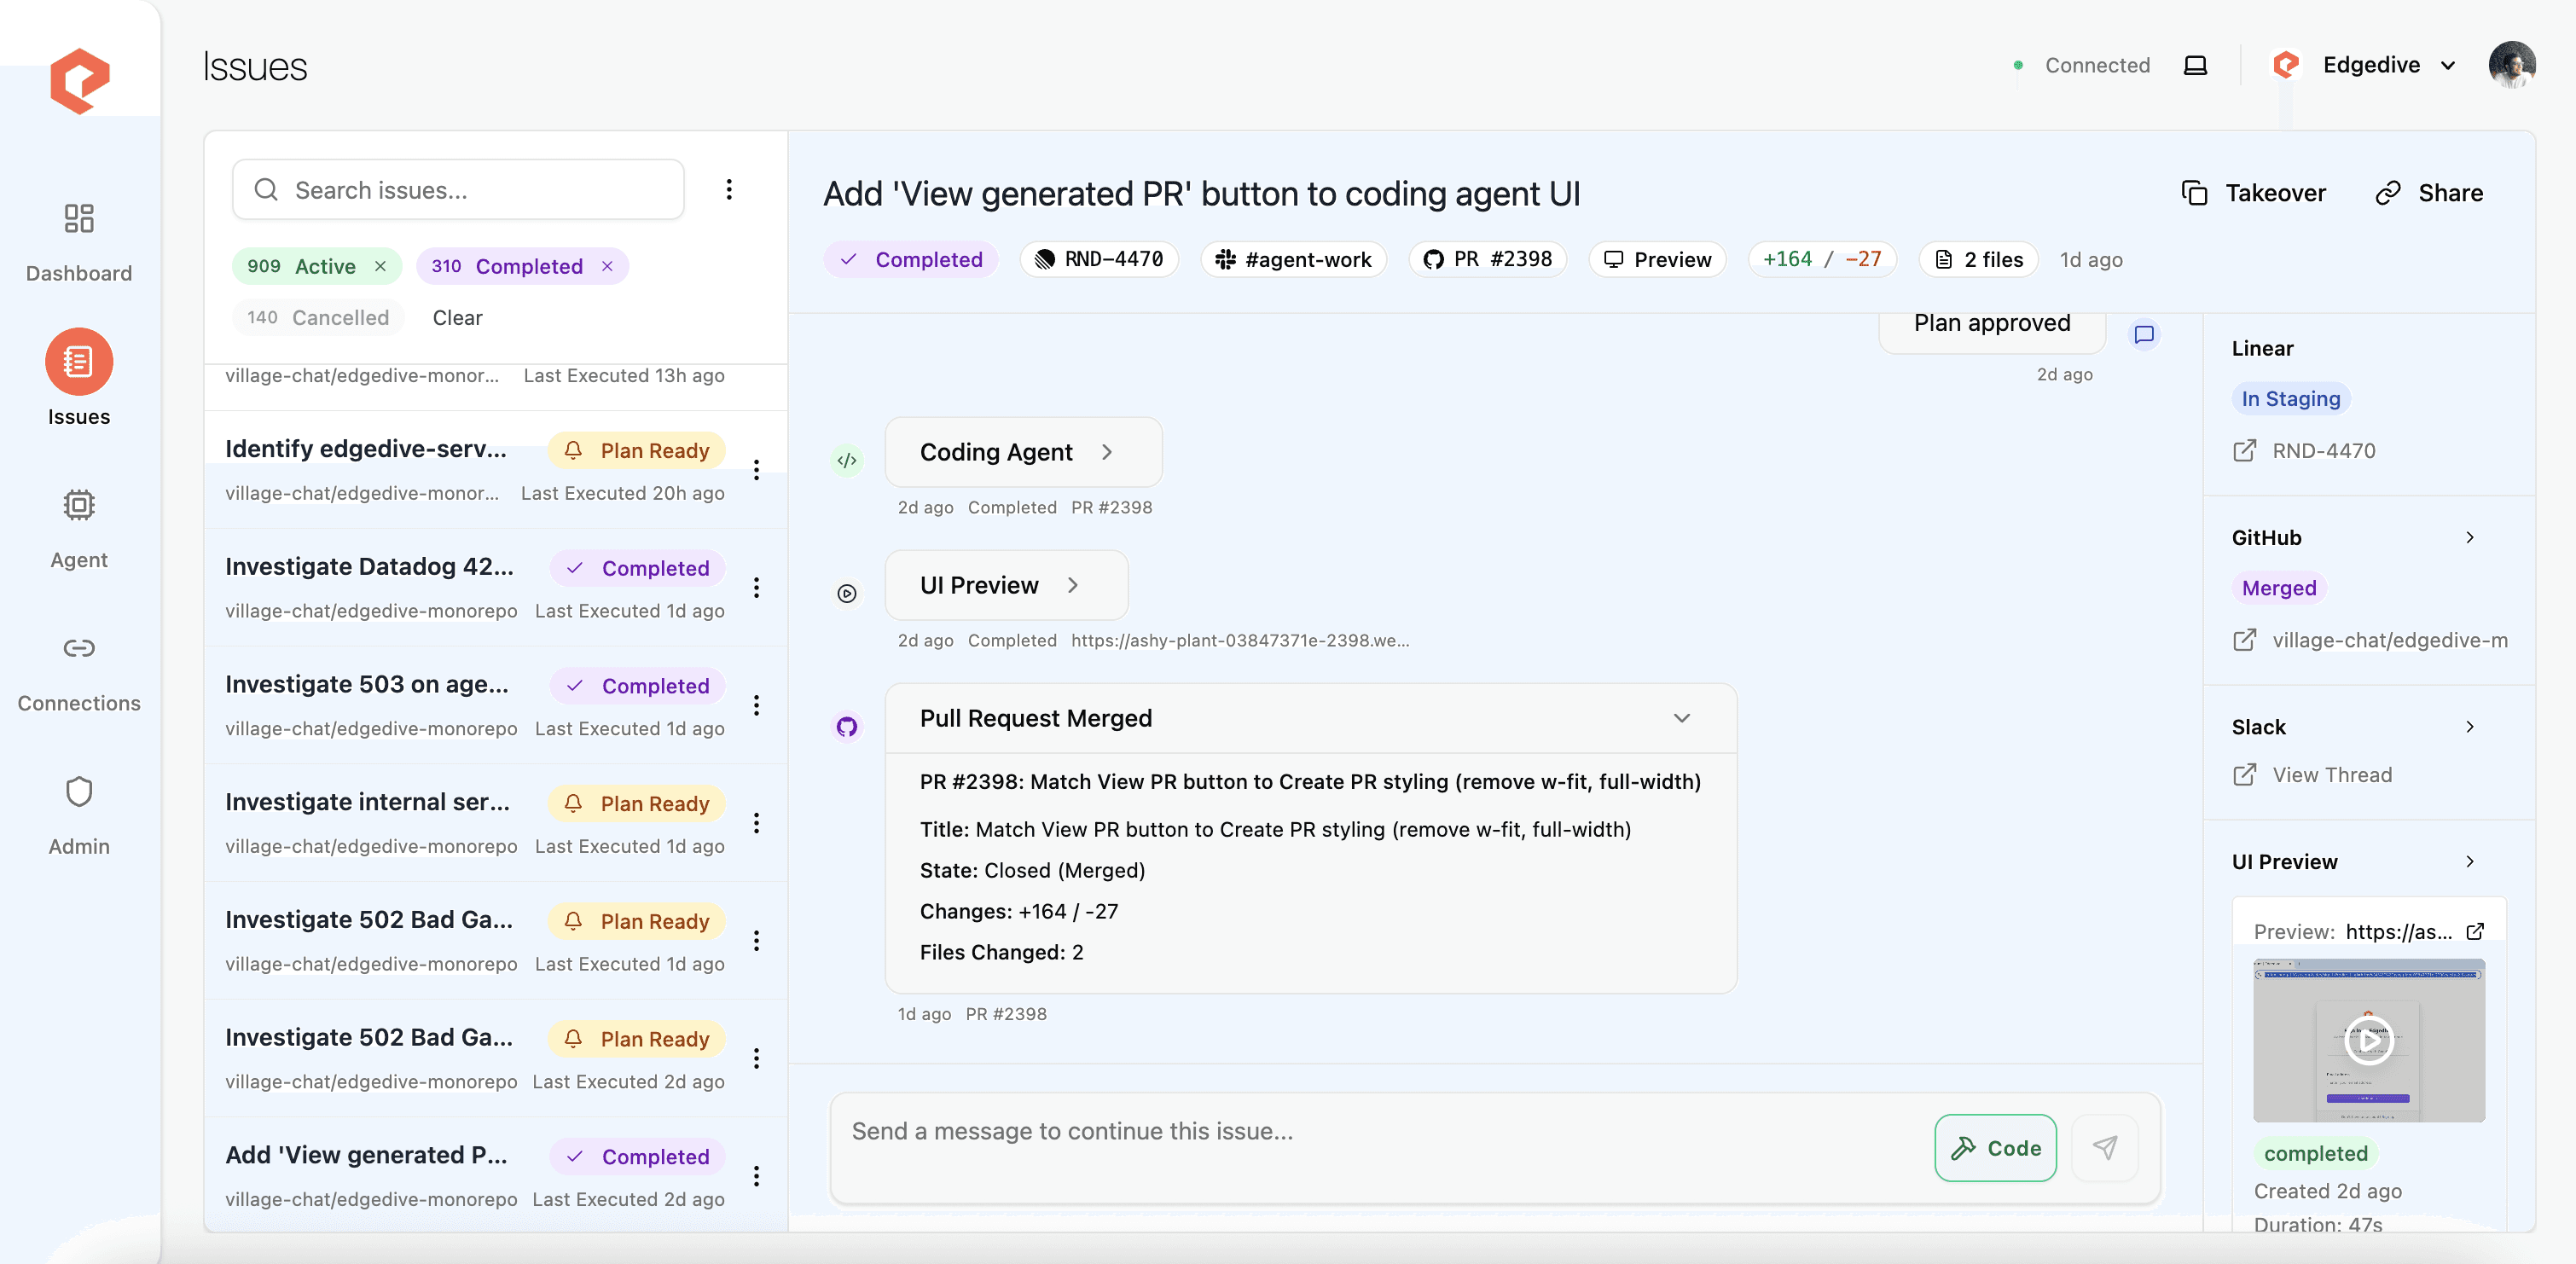Remove the Completed filter chip
This screenshot has height=1264, width=2576.
(x=607, y=266)
